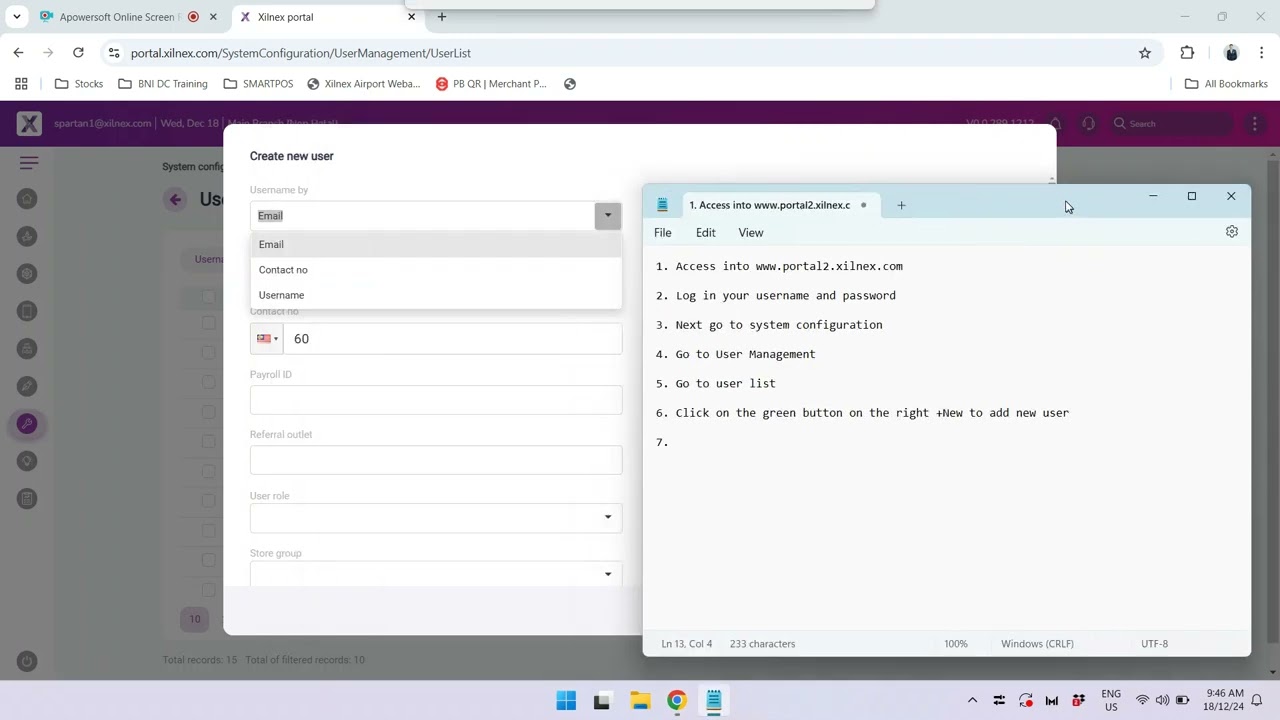Open the Chrome profile avatar
Screen dimensions: 1280x720
1231,53
